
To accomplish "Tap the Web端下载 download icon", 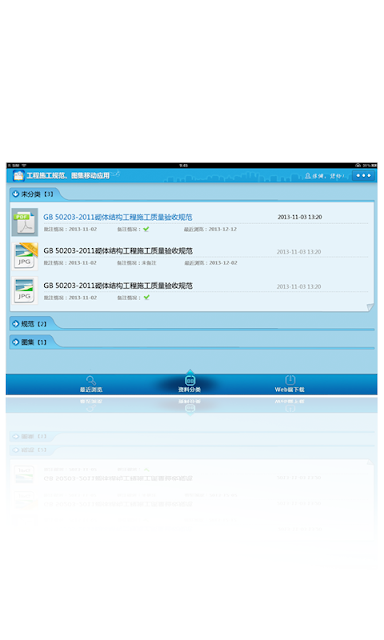I will pyautogui.click(x=290, y=380).
